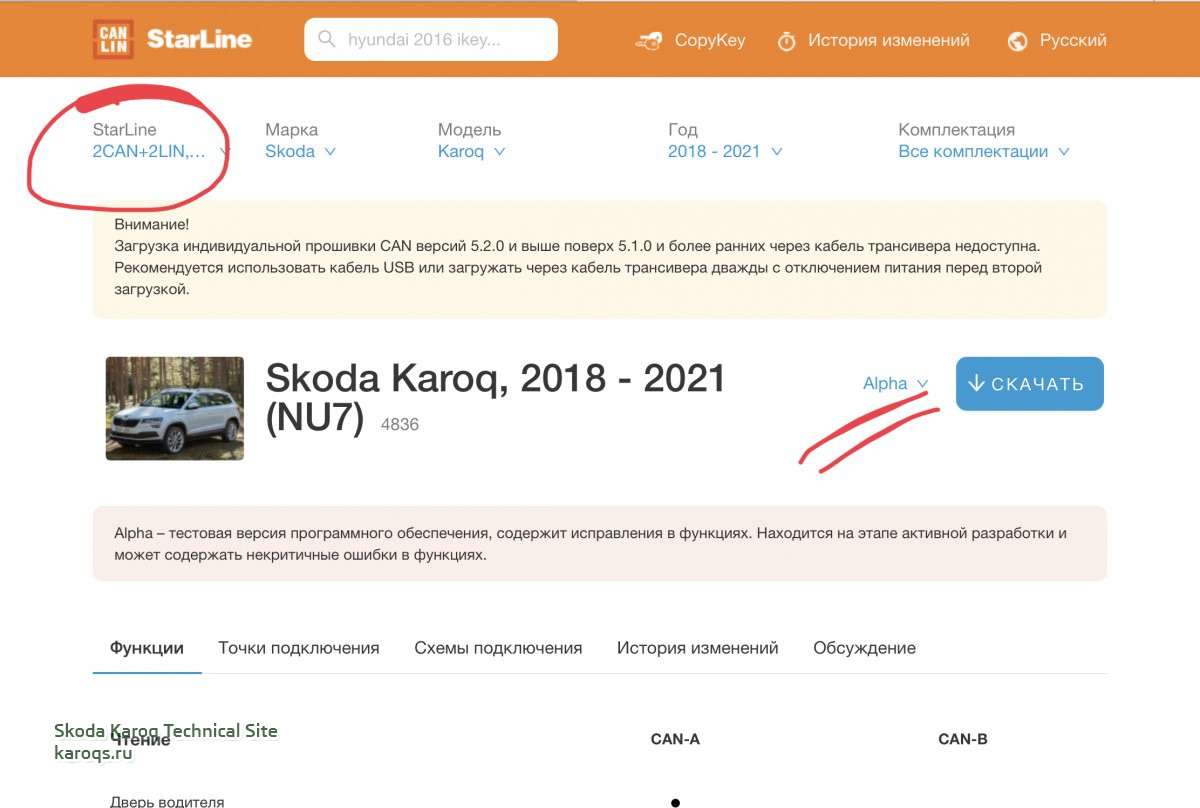This screenshot has width=1200, height=808.
Task: Open the Все комплектации dropdown
Action: click(984, 152)
